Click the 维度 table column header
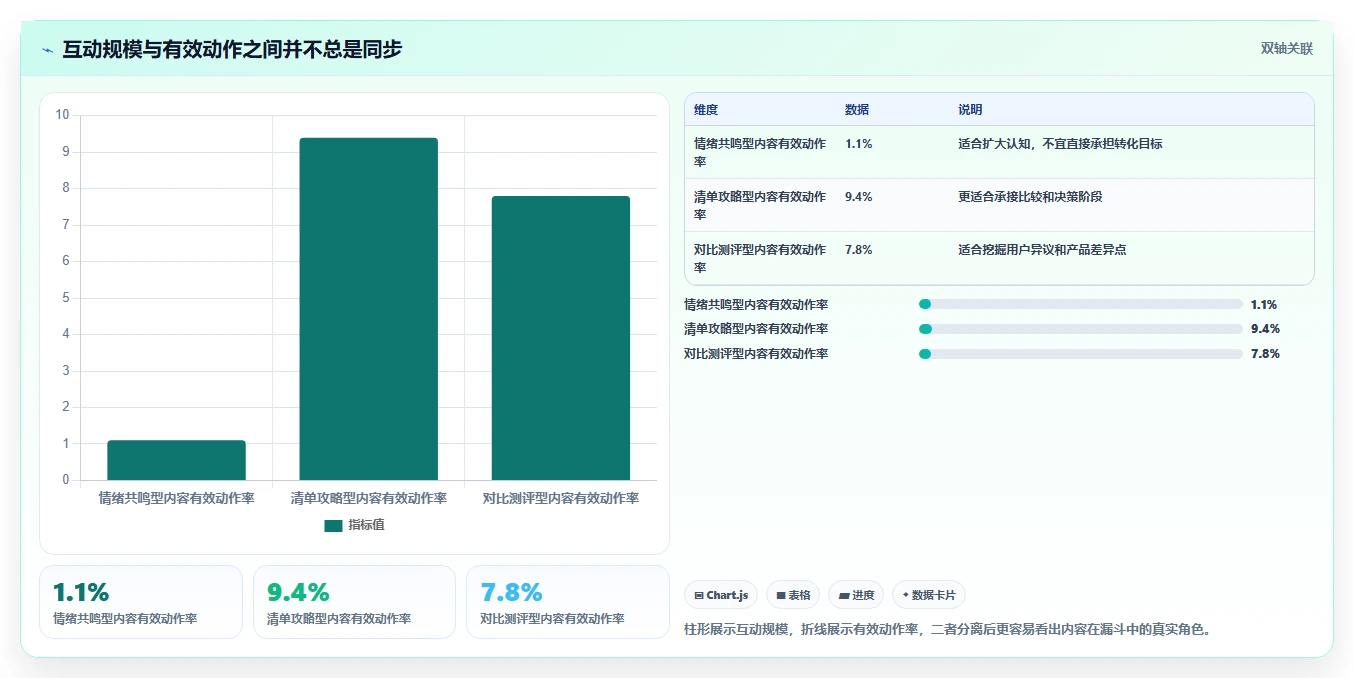 click(x=706, y=110)
